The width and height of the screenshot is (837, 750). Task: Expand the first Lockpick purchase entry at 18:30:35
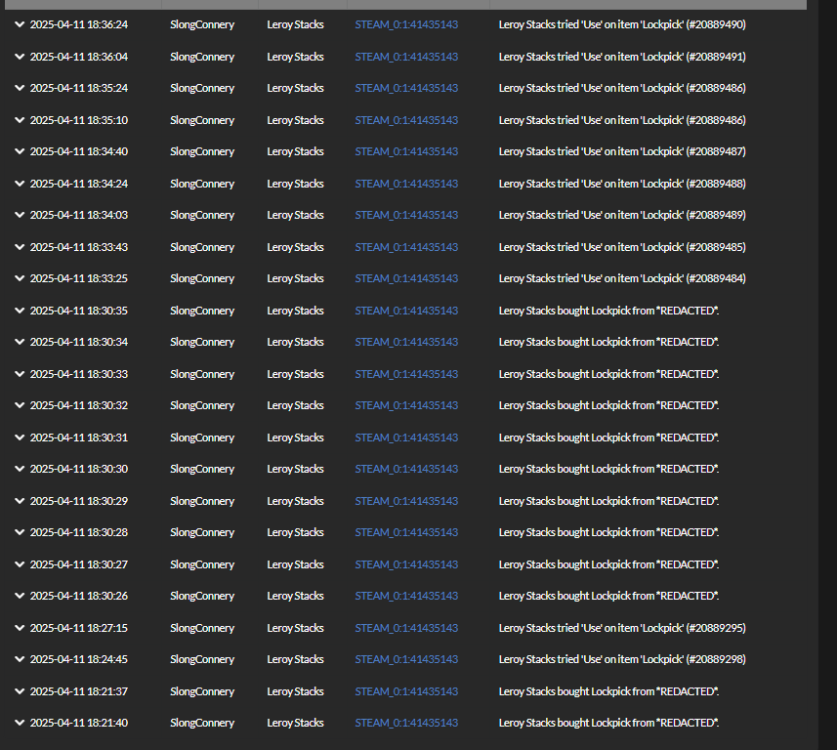(x=20, y=310)
